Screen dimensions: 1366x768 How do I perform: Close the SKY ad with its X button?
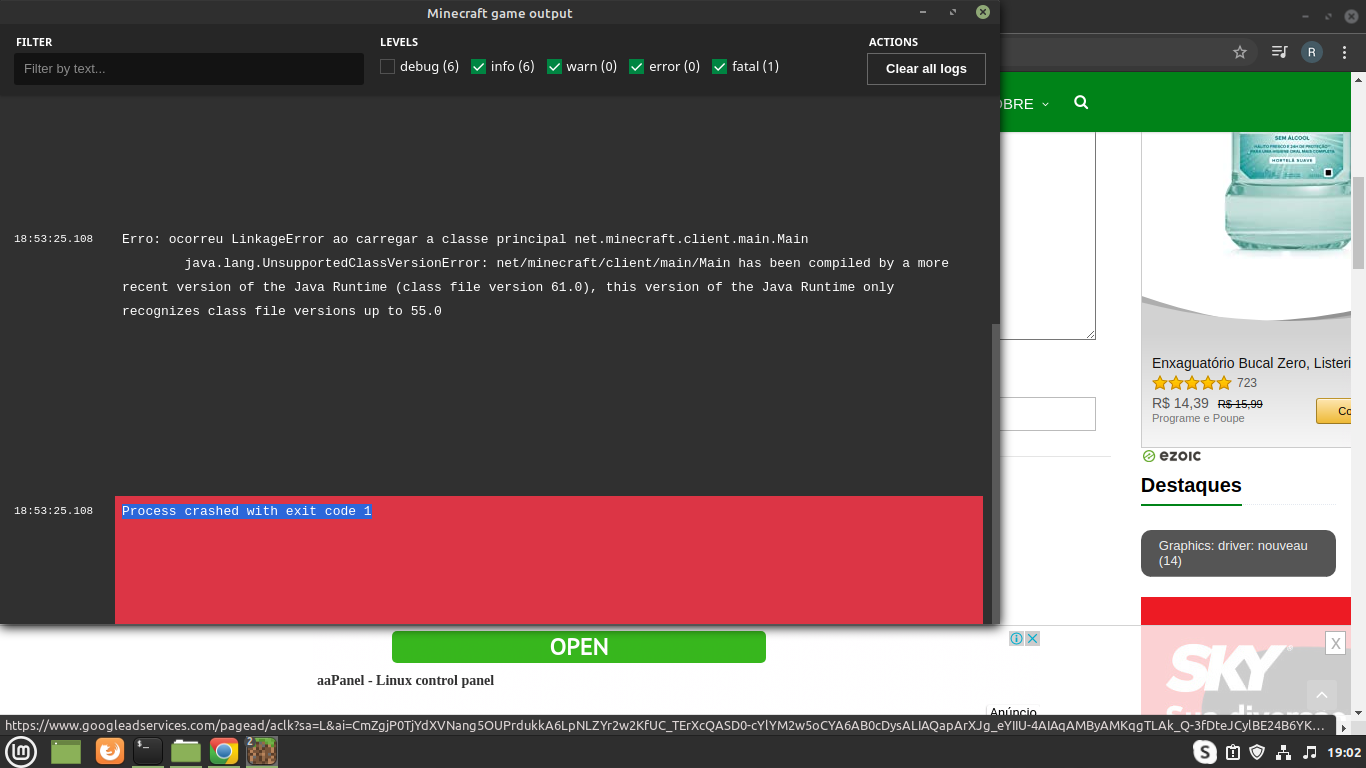[x=1335, y=644]
